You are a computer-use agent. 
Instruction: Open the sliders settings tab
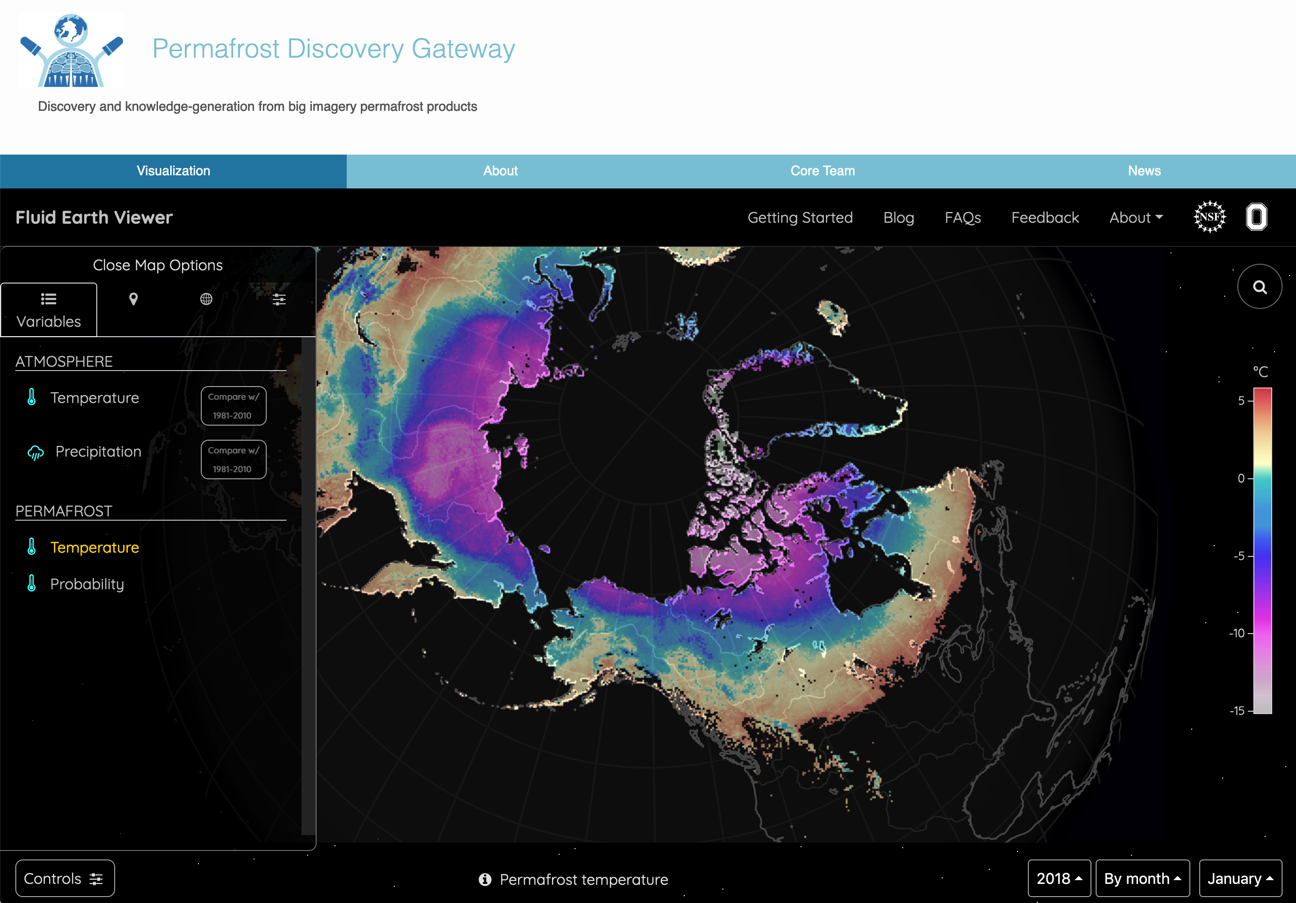pyautogui.click(x=279, y=299)
